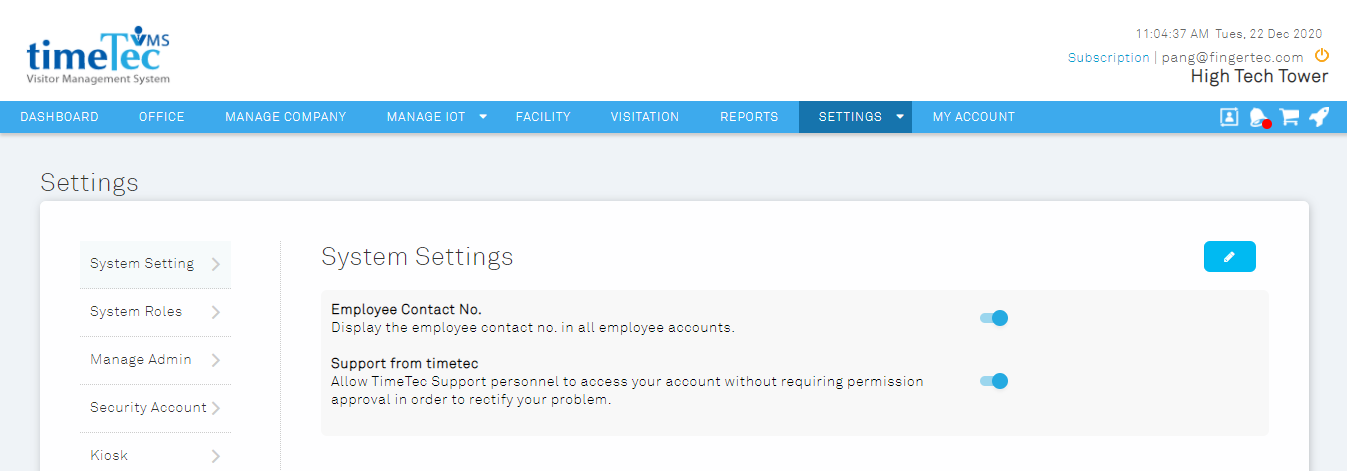1347x471 pixels.
Task: Click the TimeTec VMS logo
Action: (98, 55)
